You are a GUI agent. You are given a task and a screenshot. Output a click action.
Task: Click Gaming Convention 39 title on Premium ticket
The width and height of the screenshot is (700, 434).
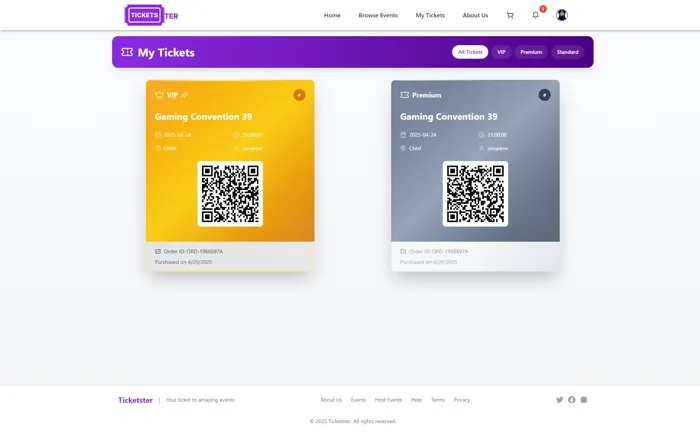449,117
